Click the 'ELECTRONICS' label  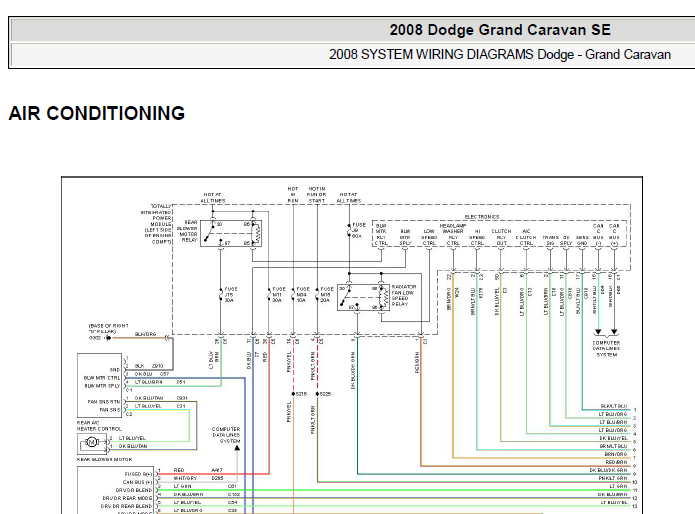(x=482, y=217)
